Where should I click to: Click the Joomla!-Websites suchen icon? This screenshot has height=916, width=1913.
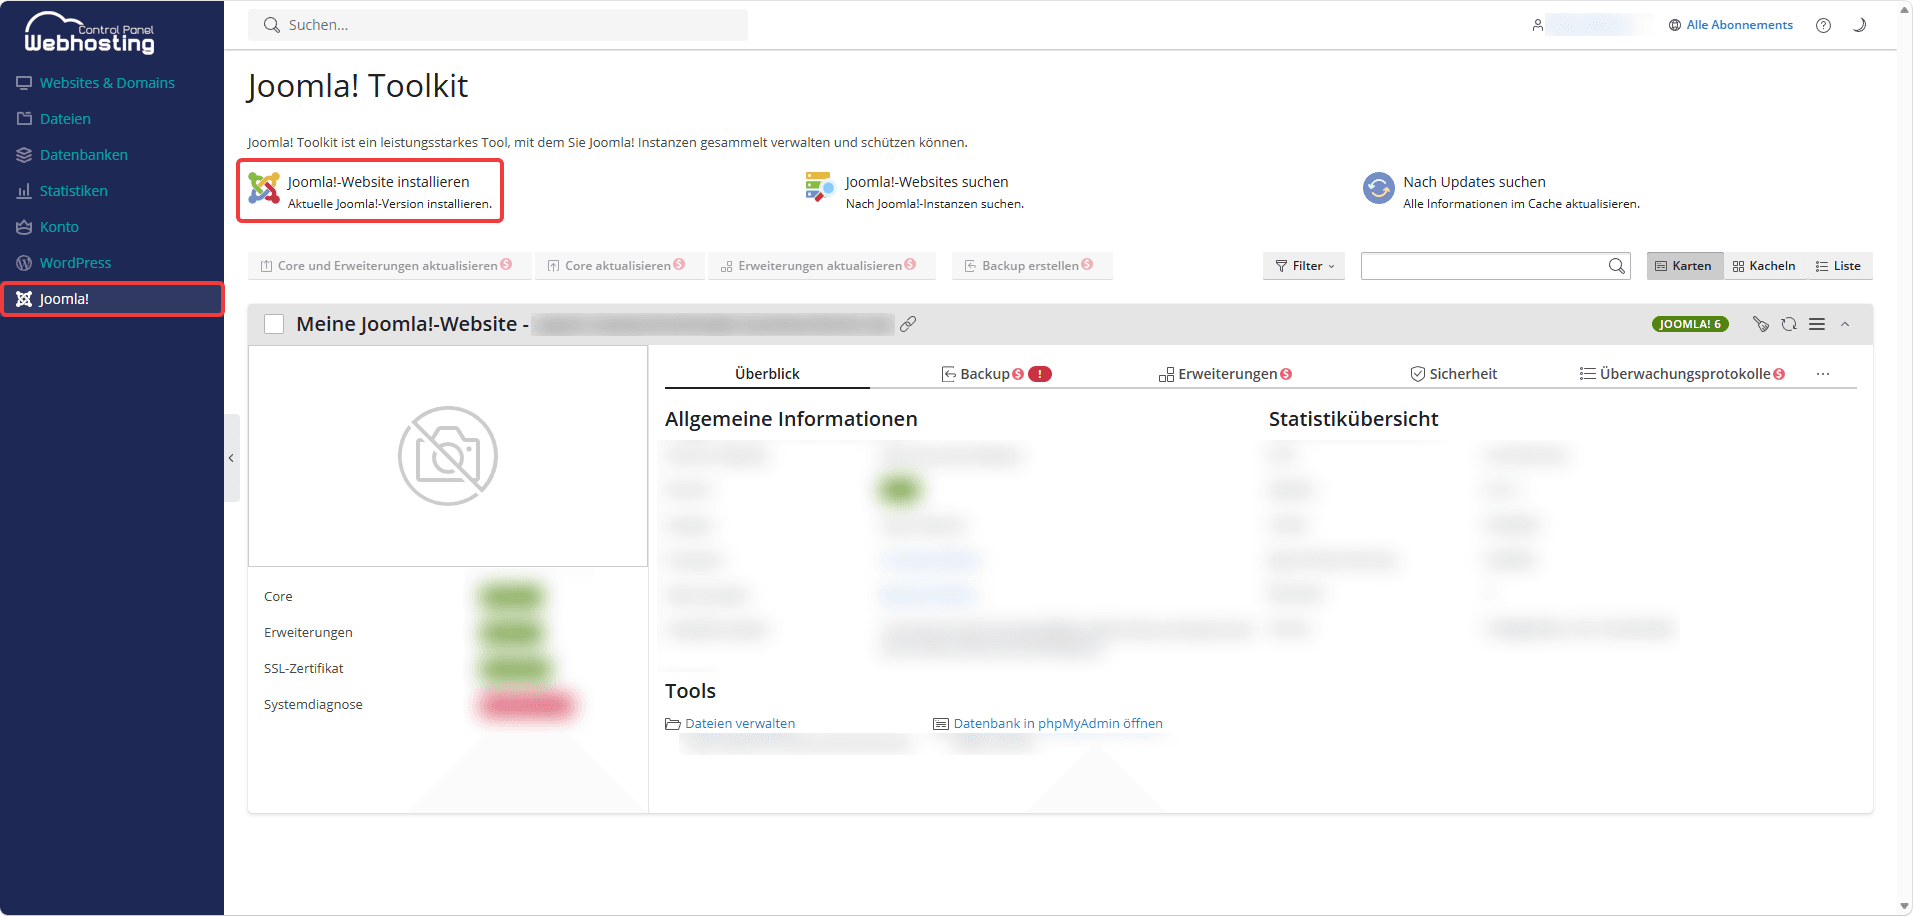[820, 187]
